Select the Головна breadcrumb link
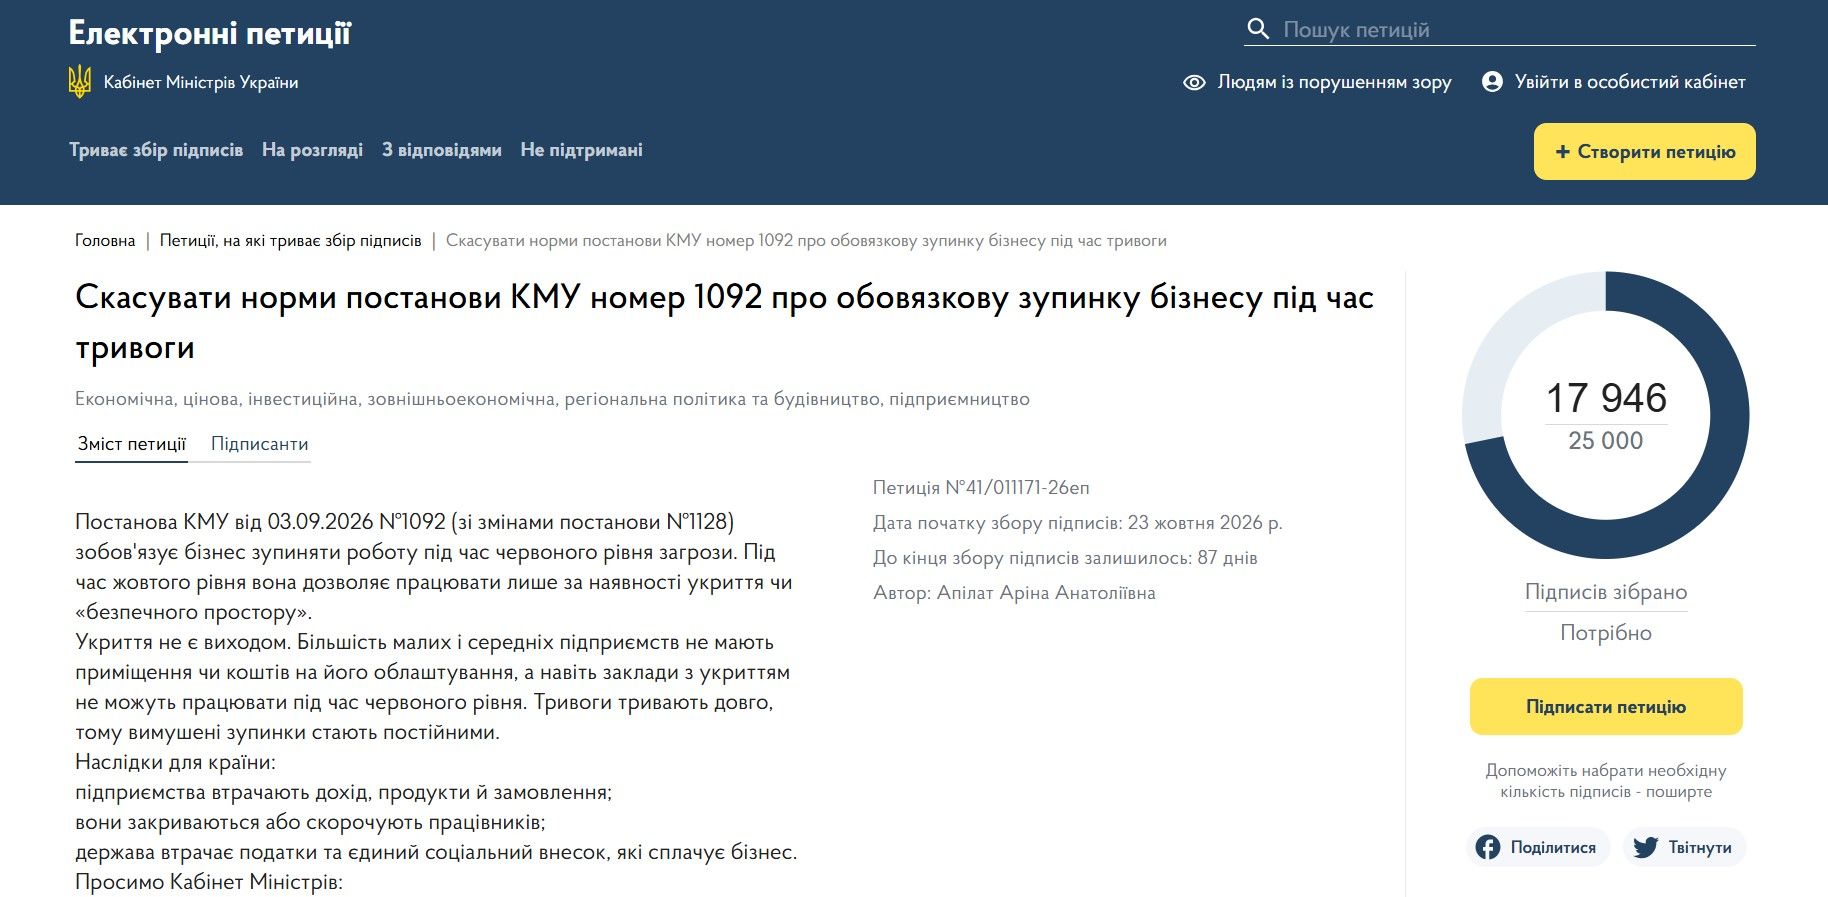Screen dimensions: 1828x897 [105, 241]
